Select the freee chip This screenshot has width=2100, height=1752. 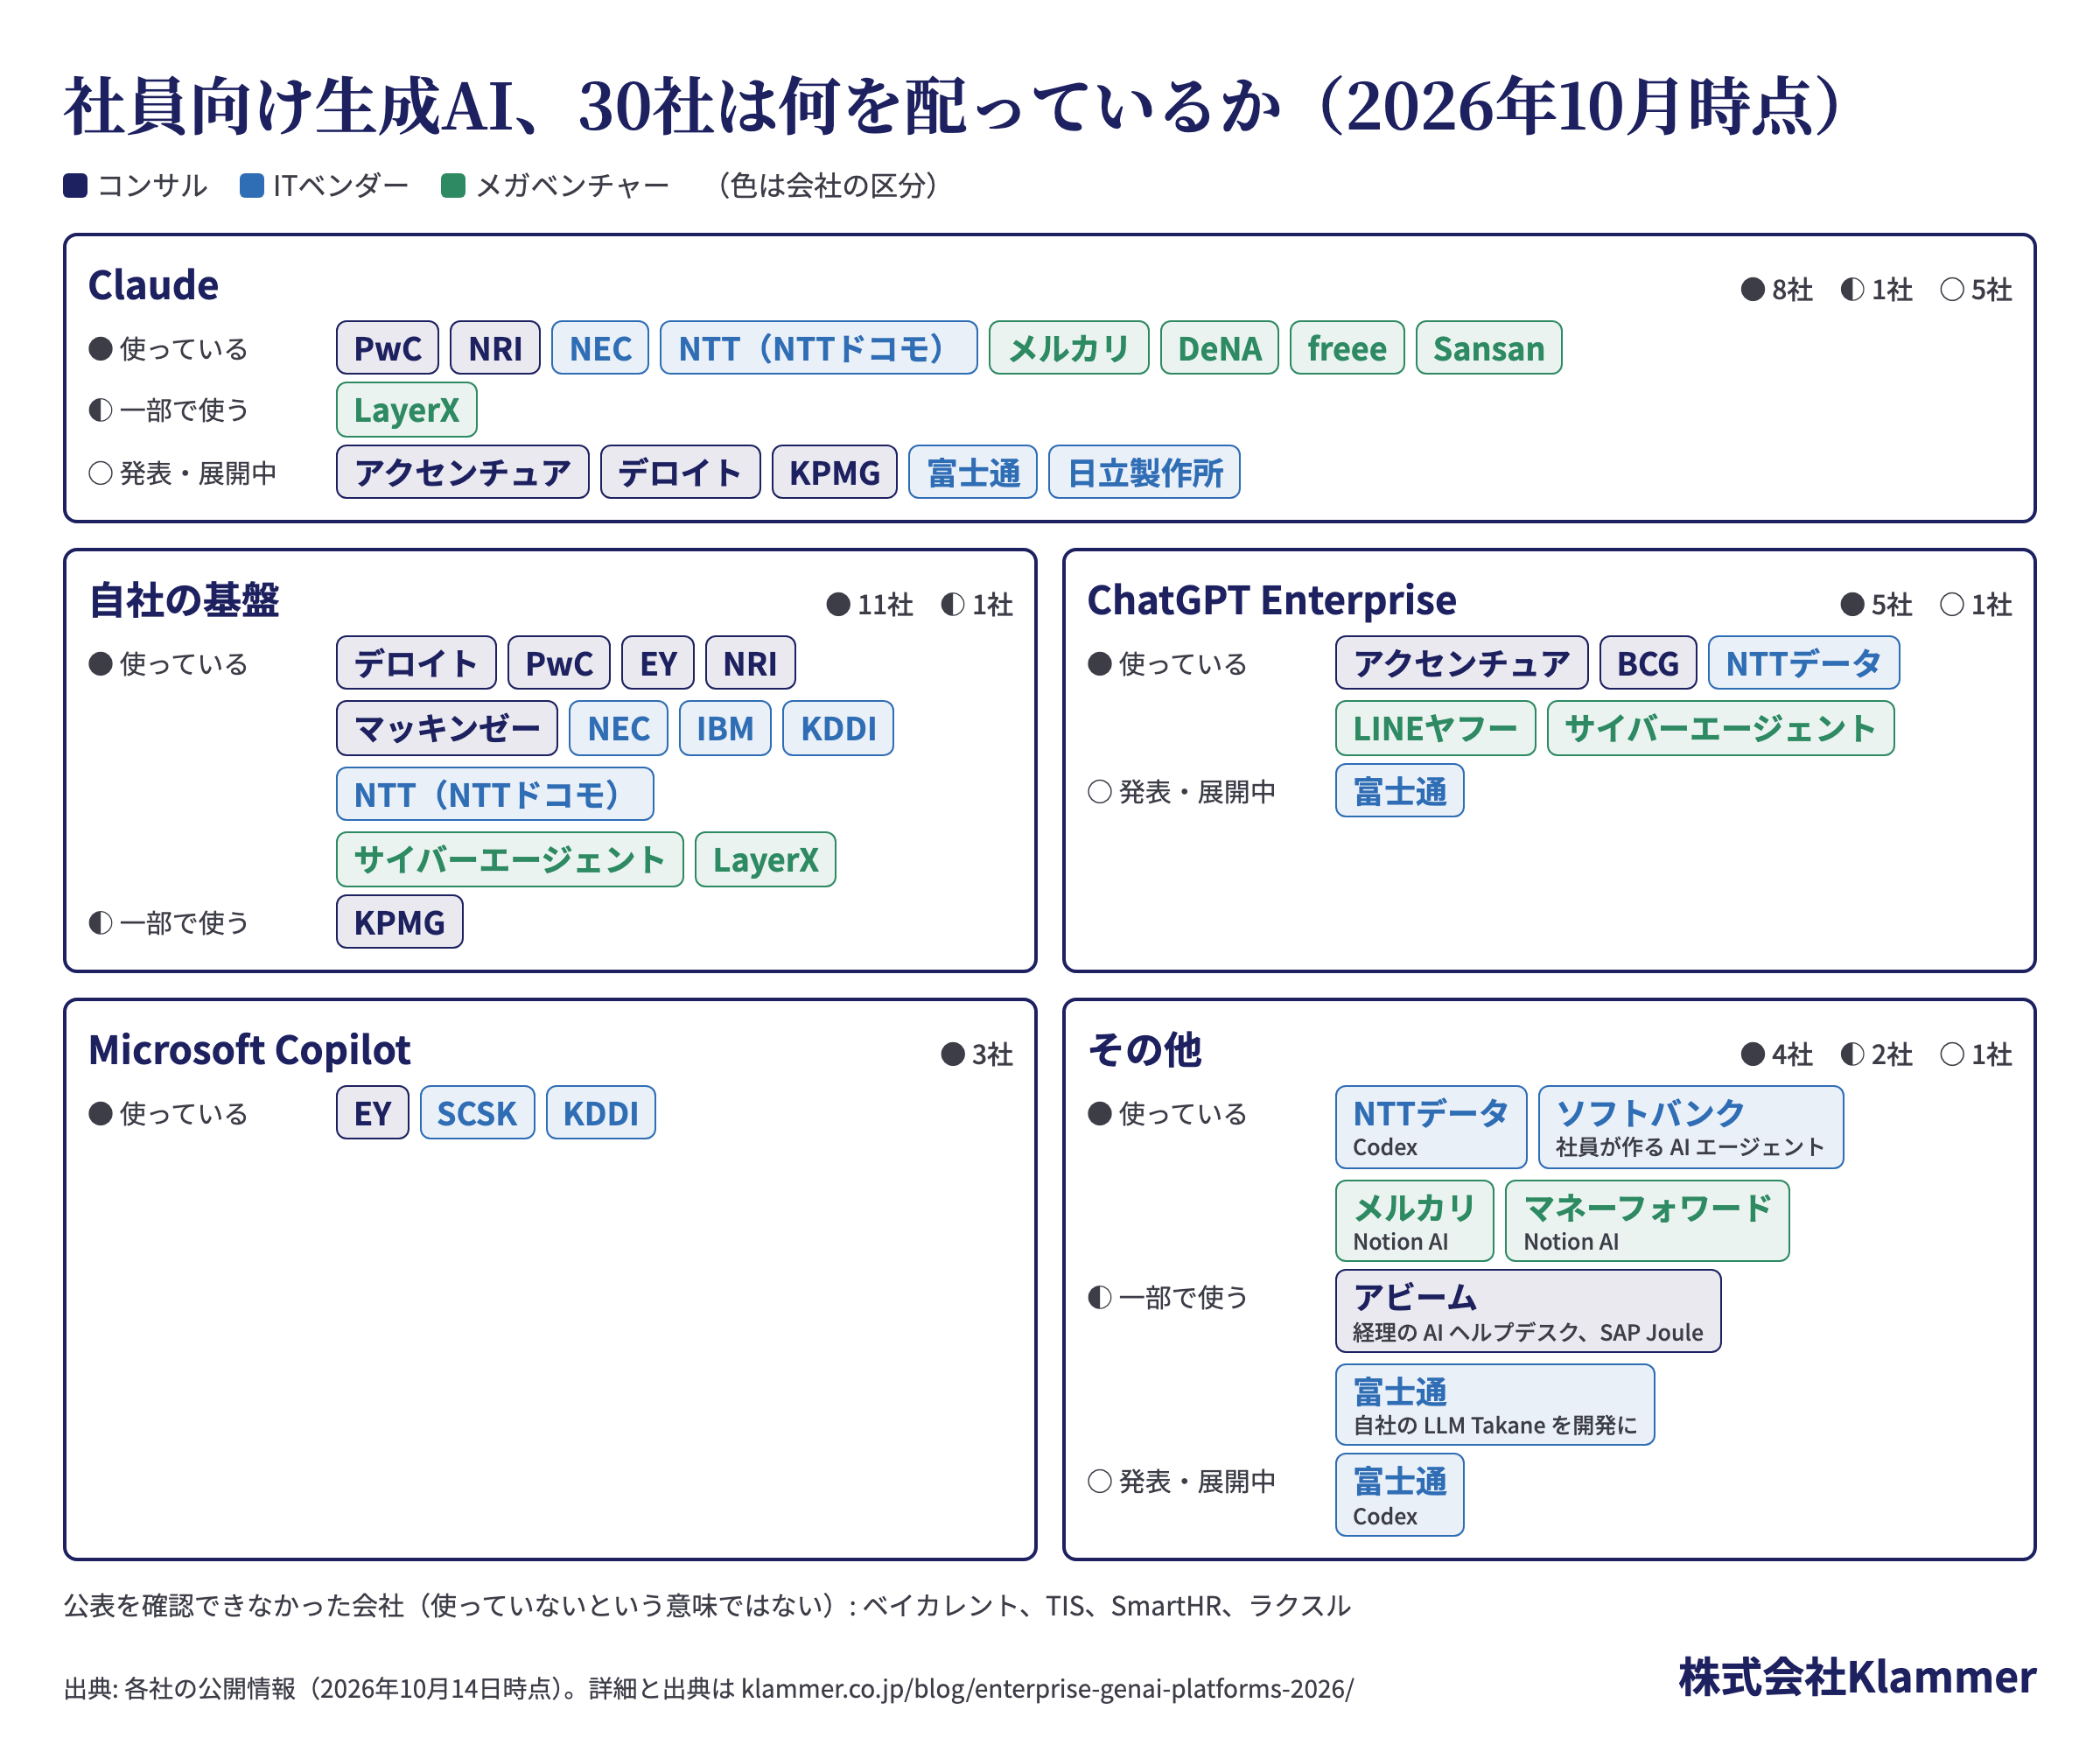tap(1347, 348)
